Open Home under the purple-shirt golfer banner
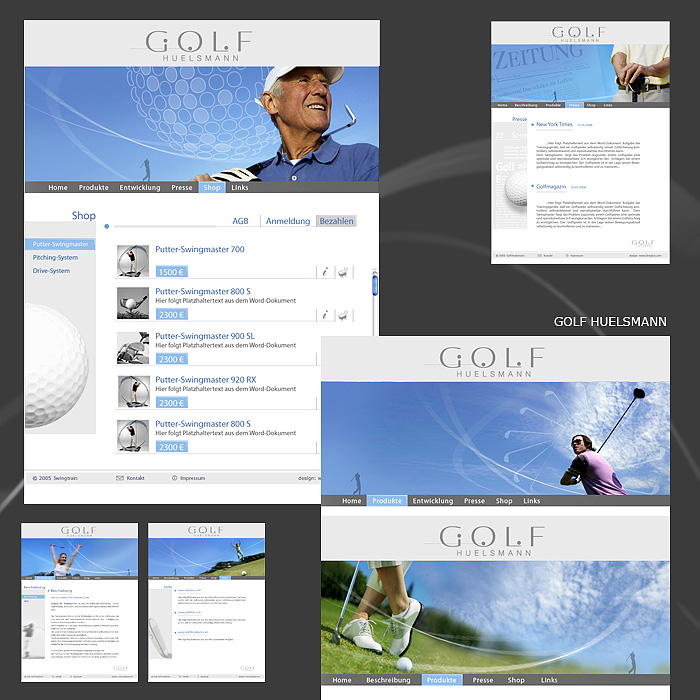 [x=352, y=501]
